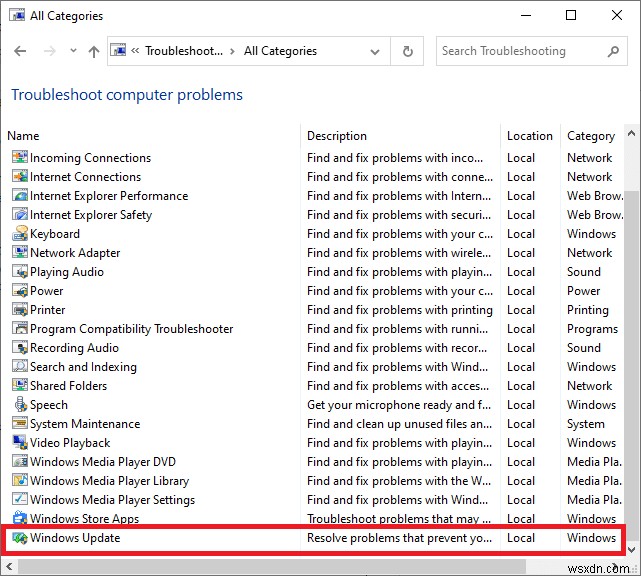Click the Program Compatibility Troubleshooter icon

pos(20,328)
